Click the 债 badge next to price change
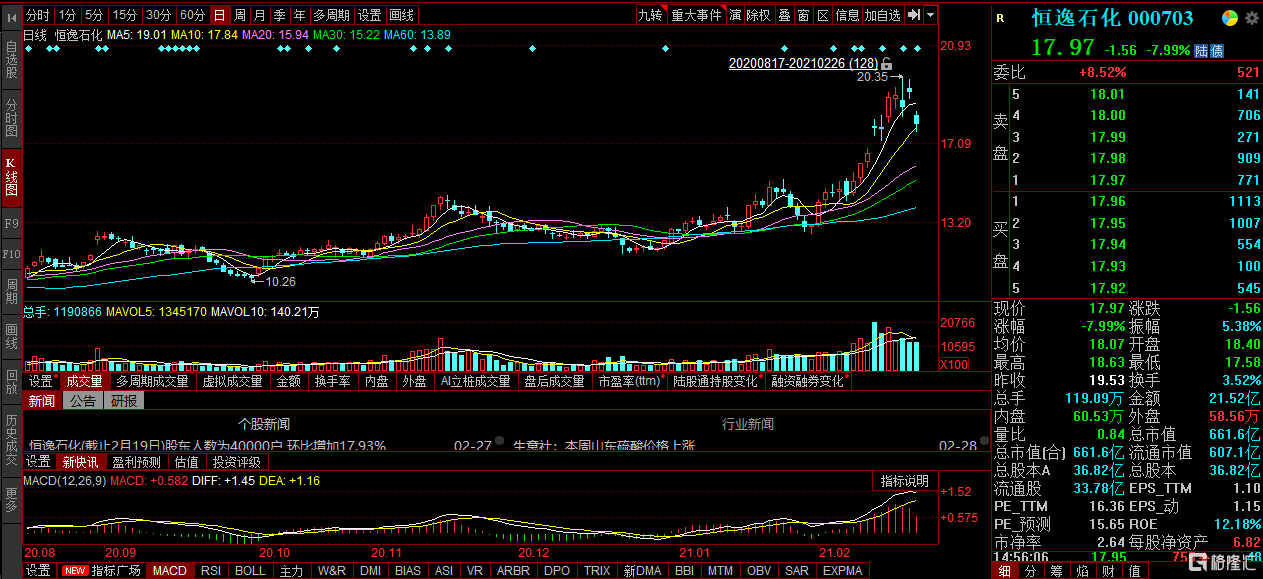This screenshot has width=1263, height=579. [1216, 51]
